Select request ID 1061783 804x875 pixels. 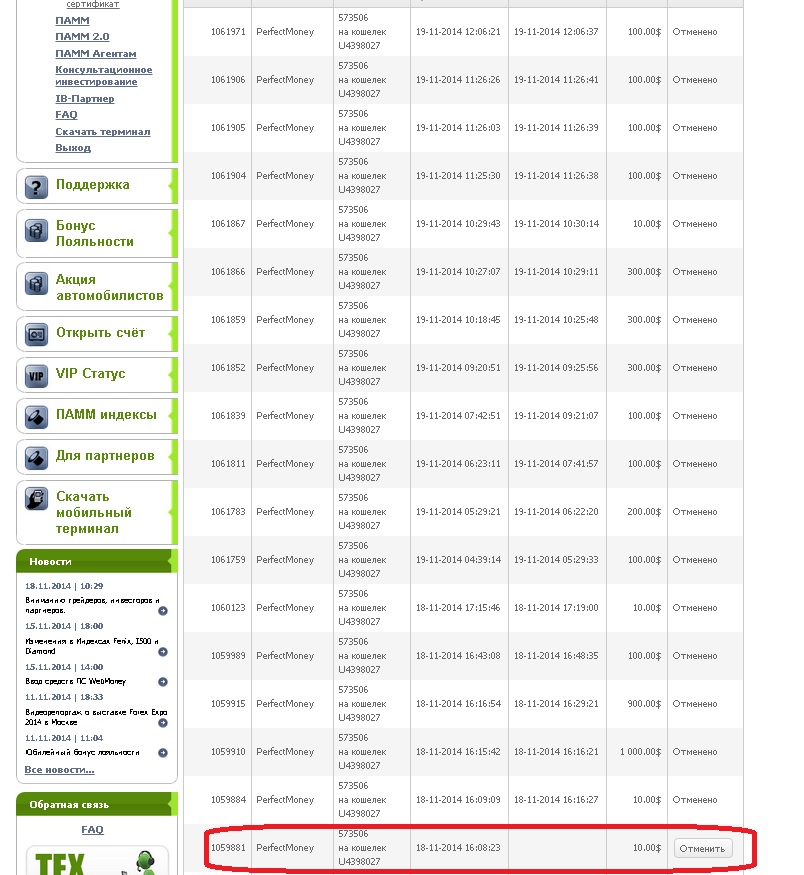[x=228, y=512]
